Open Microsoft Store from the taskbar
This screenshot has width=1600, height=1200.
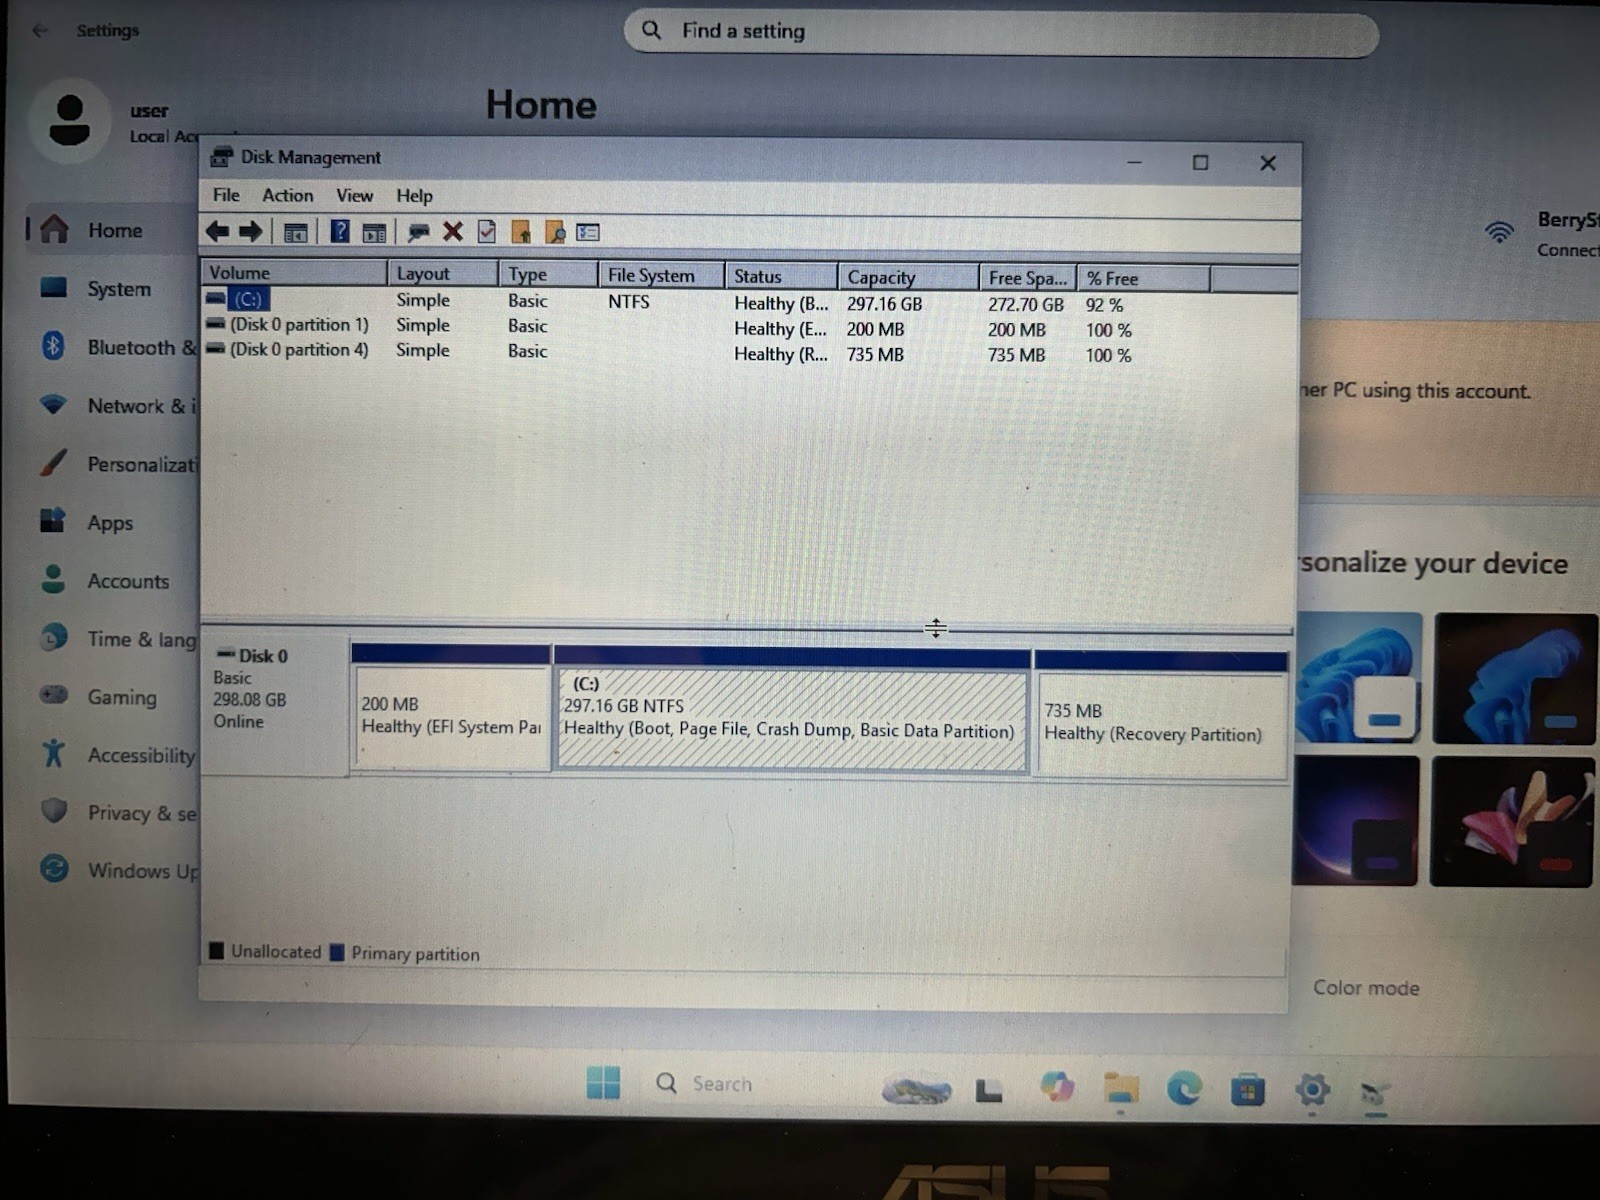tap(1247, 1089)
